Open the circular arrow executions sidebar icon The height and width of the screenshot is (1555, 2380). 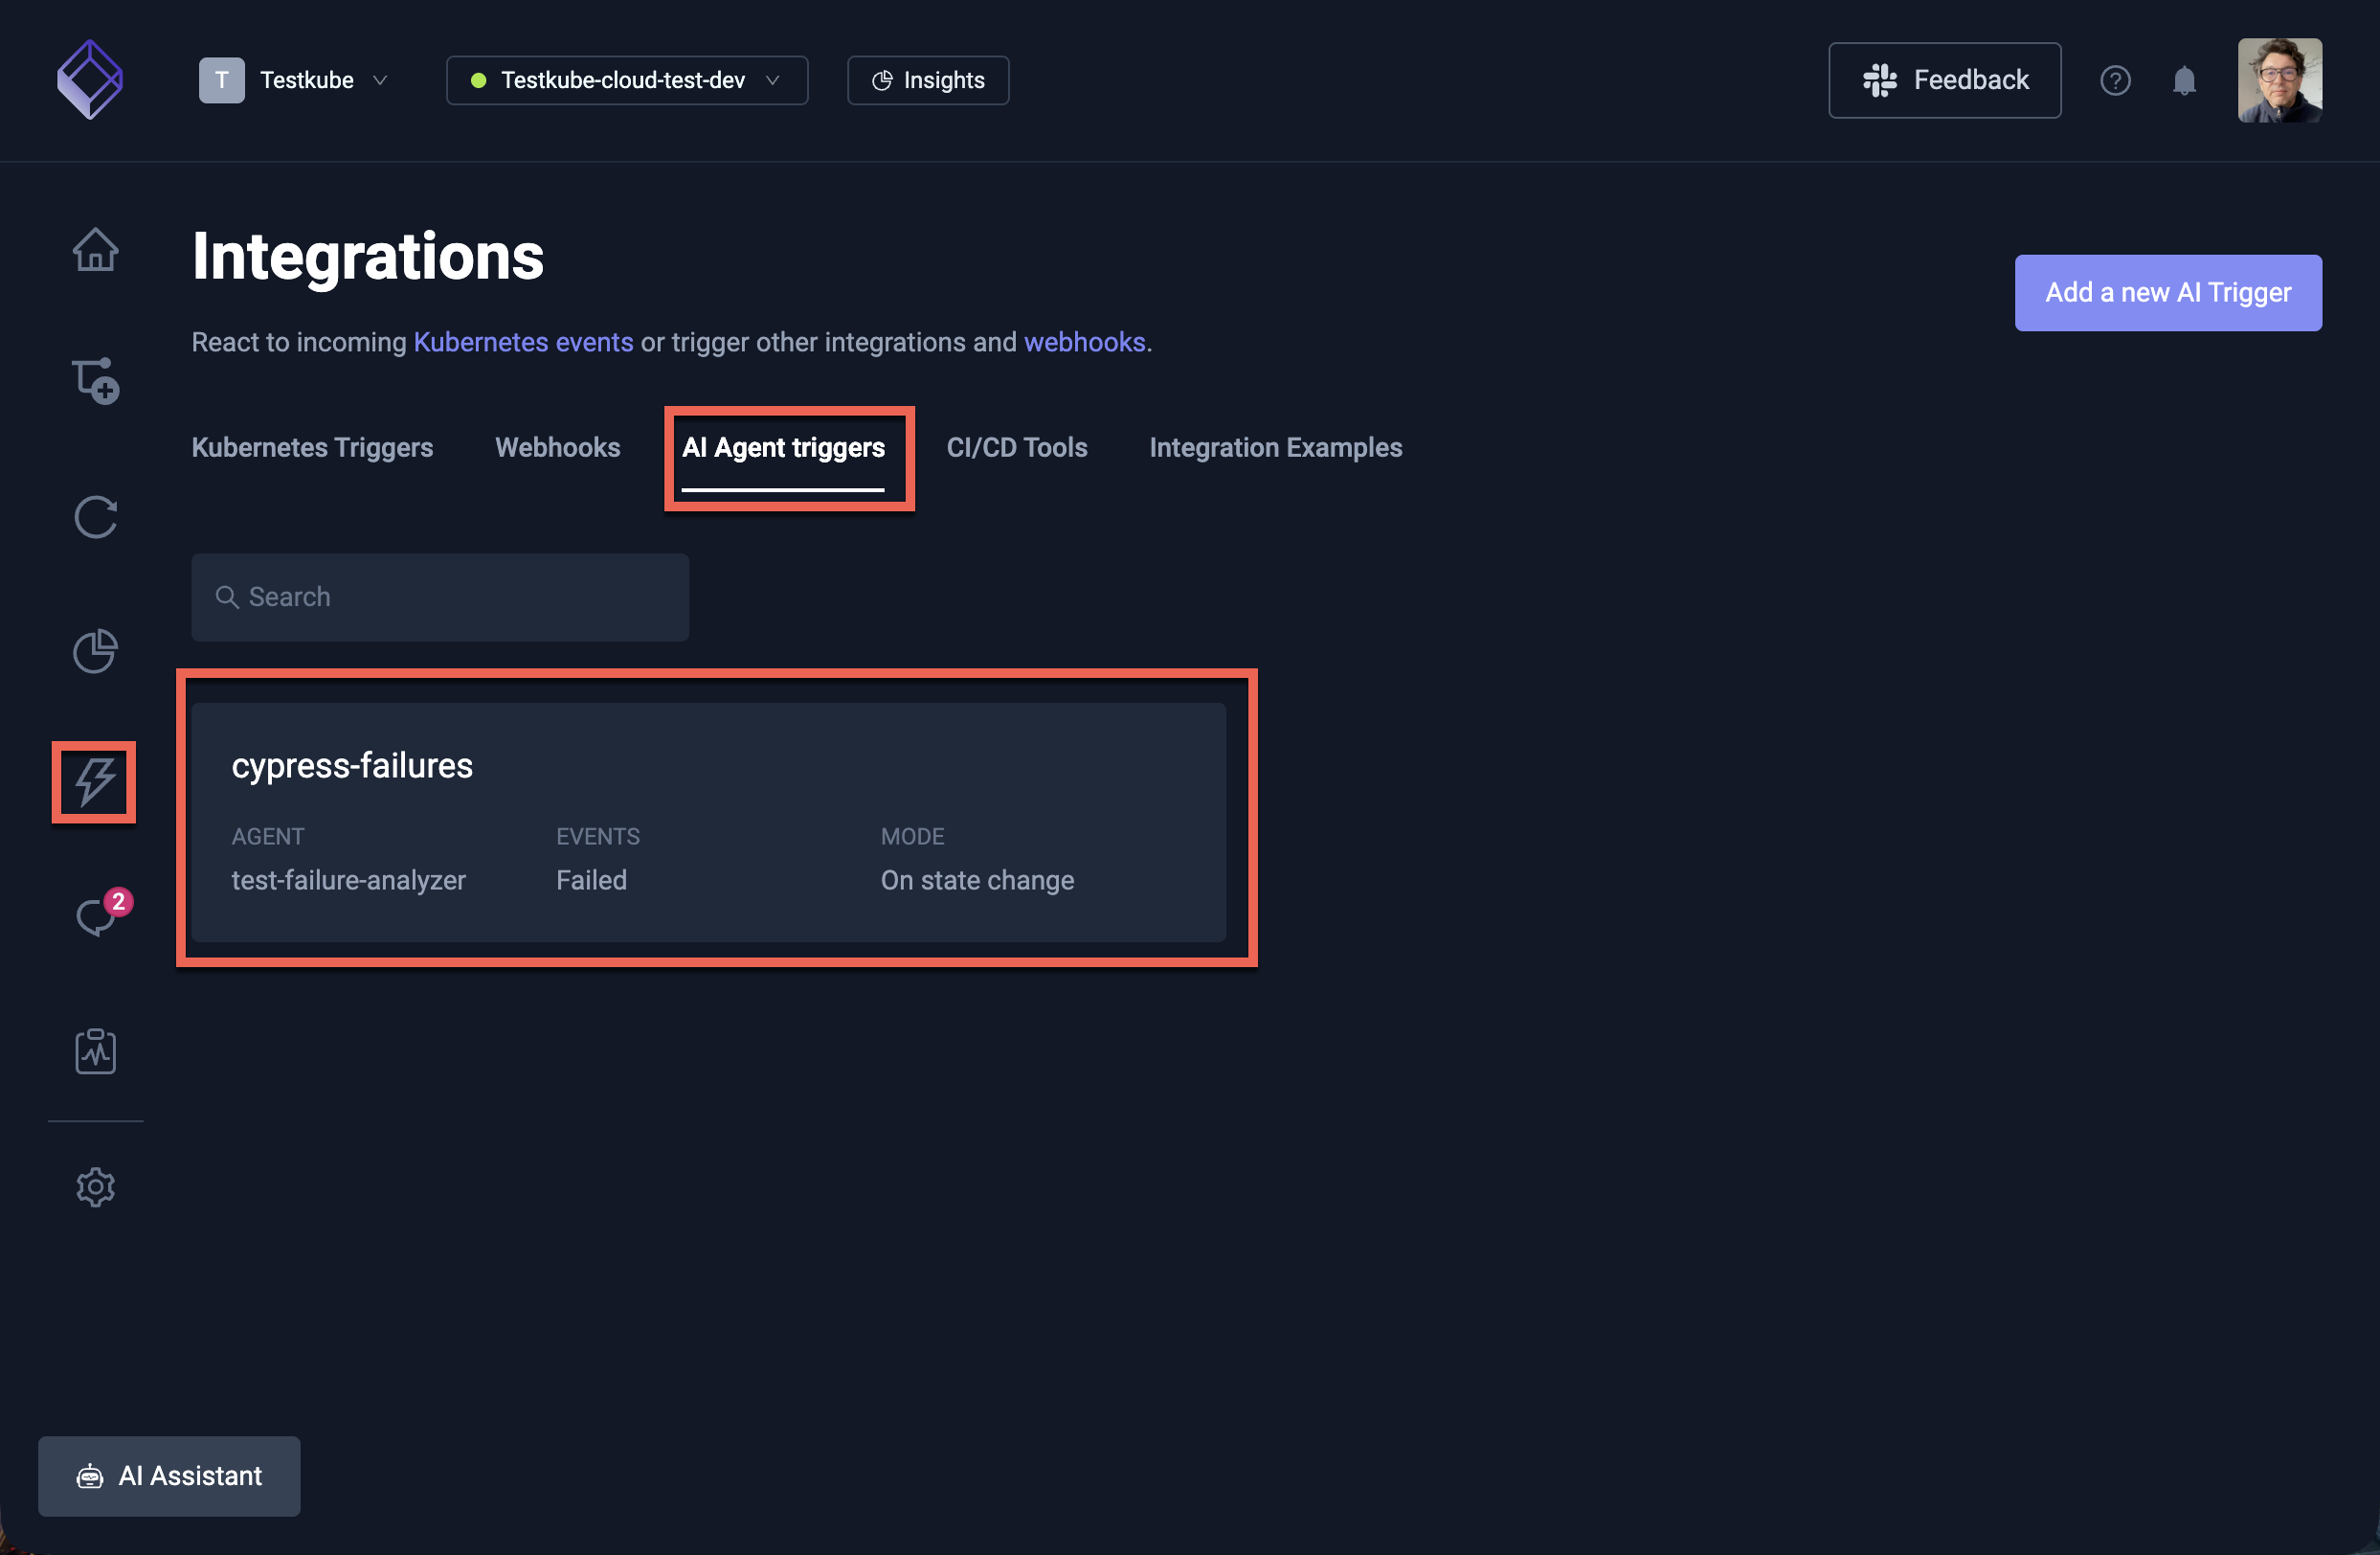95,517
